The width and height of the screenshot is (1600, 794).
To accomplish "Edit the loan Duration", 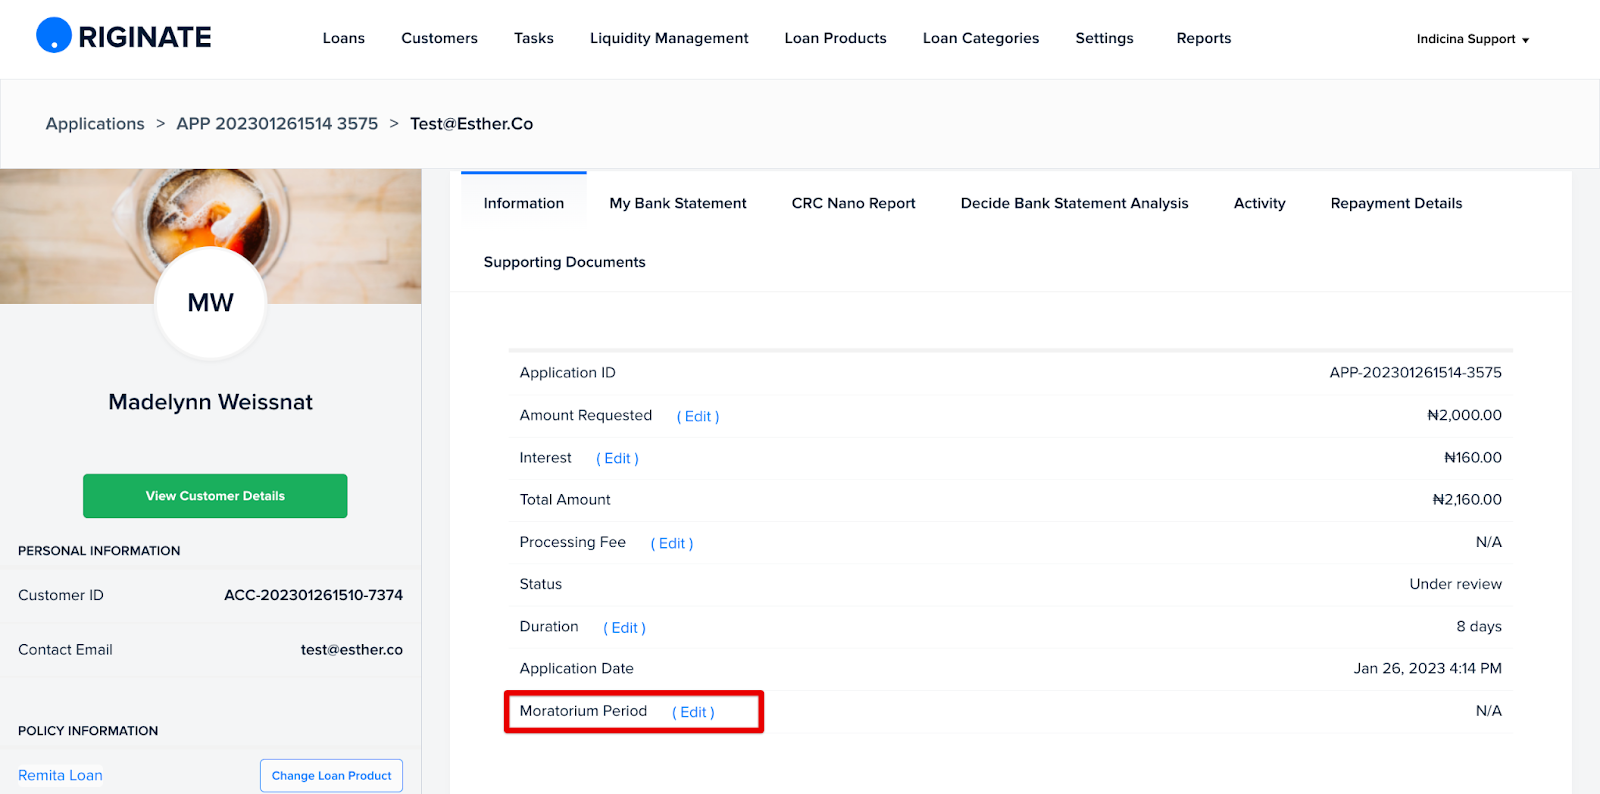I will tap(624, 628).
